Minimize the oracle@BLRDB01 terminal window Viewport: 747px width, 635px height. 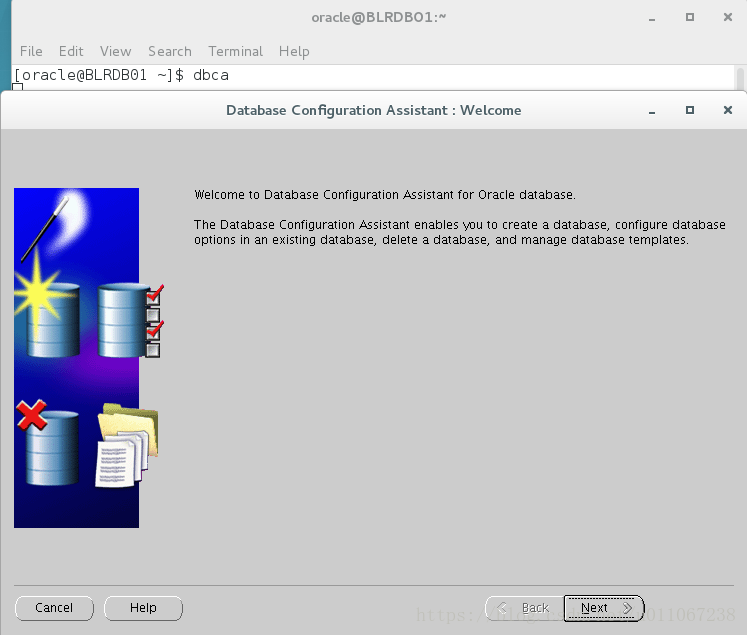click(x=652, y=18)
